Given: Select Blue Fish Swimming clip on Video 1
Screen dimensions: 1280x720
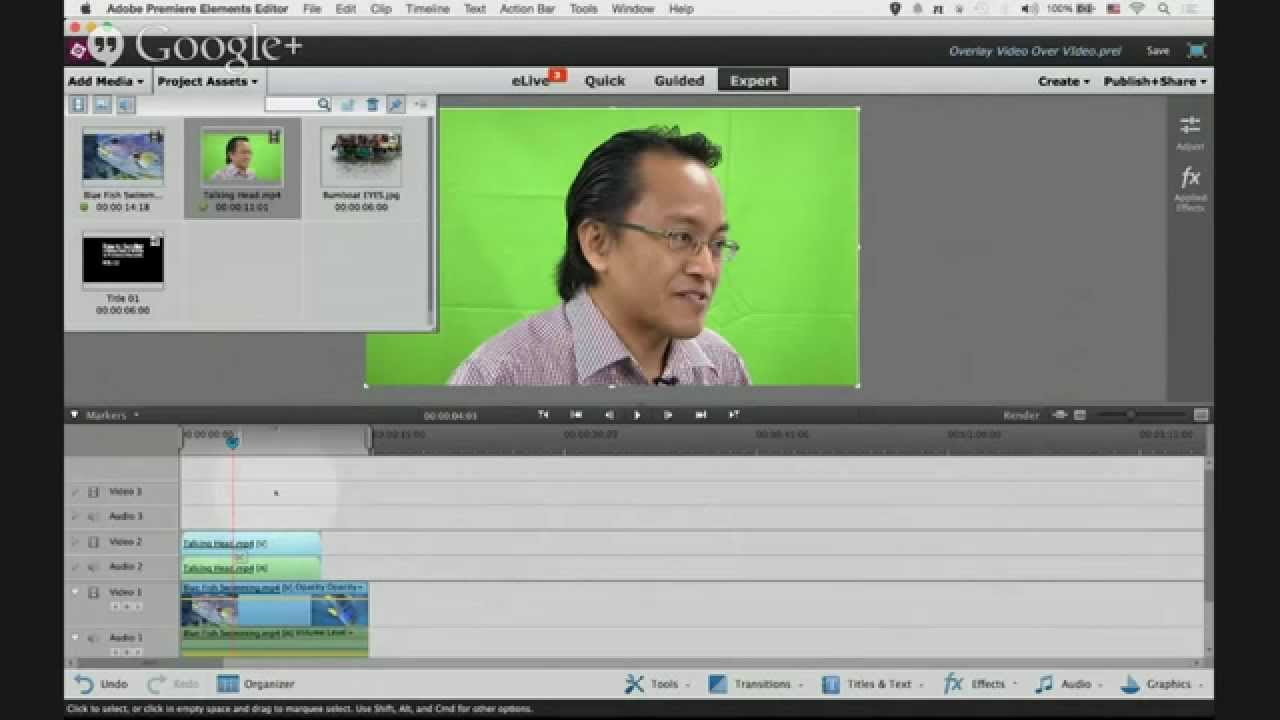Looking at the screenshot, I should click(x=275, y=604).
